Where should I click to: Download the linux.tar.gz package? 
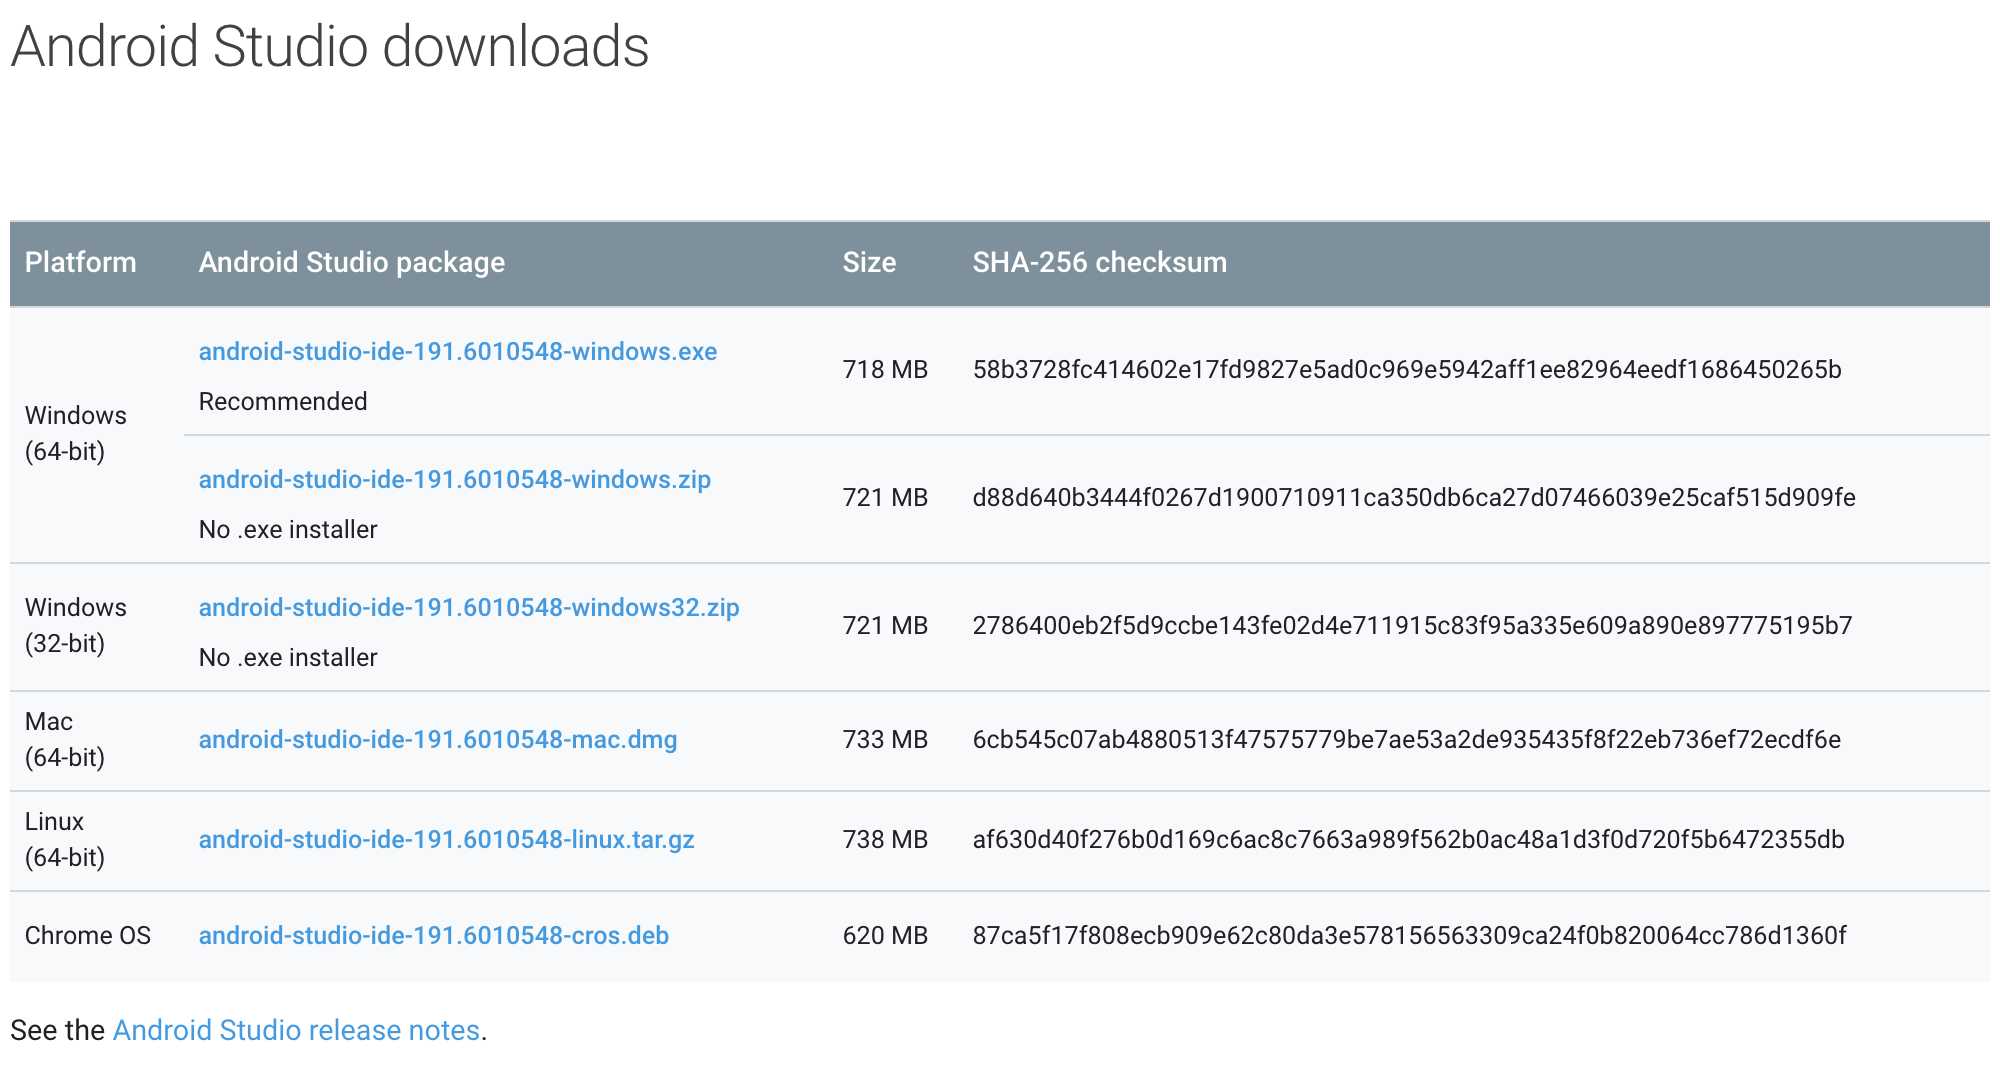(x=447, y=840)
